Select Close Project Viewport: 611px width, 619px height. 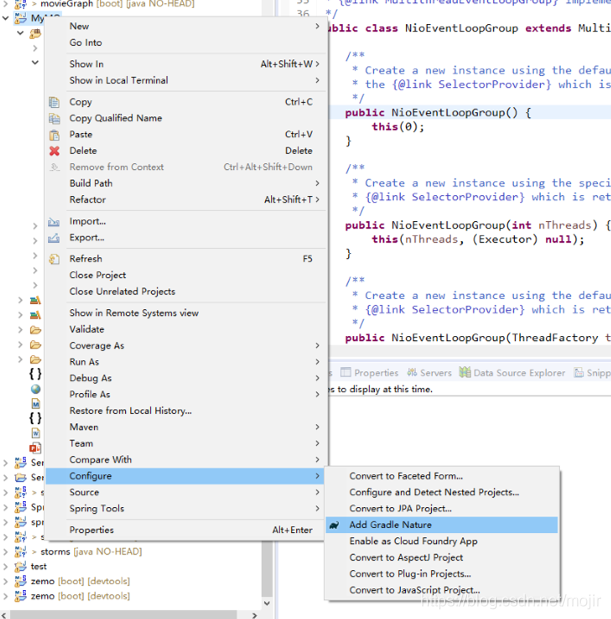(x=186, y=275)
